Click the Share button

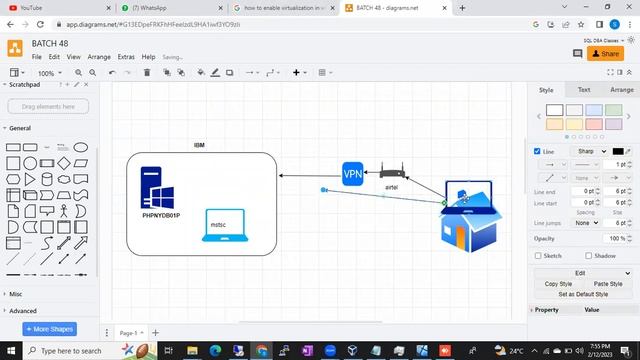[605, 53]
